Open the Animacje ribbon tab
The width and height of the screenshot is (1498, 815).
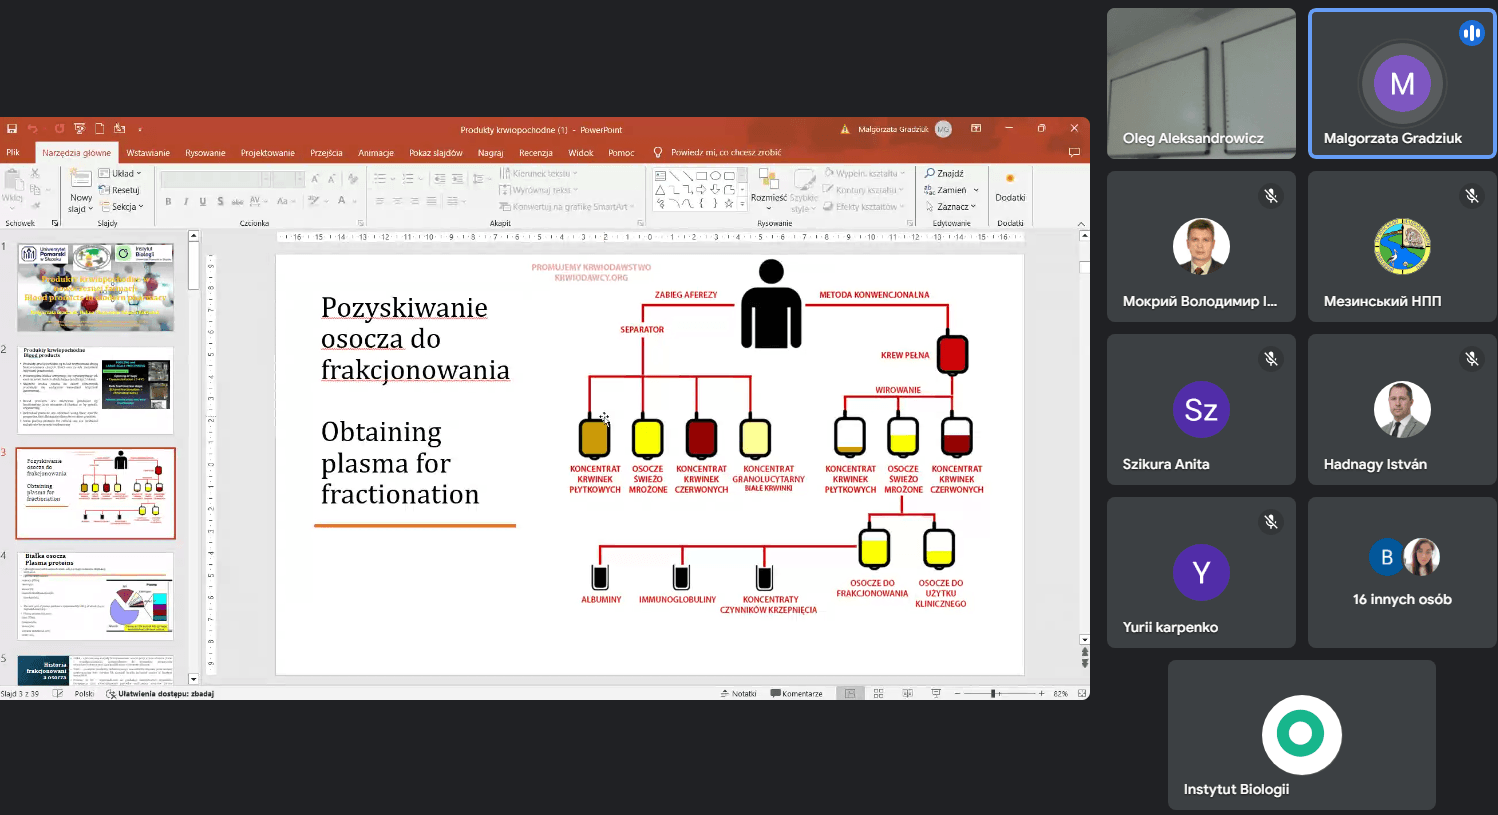[x=376, y=153]
